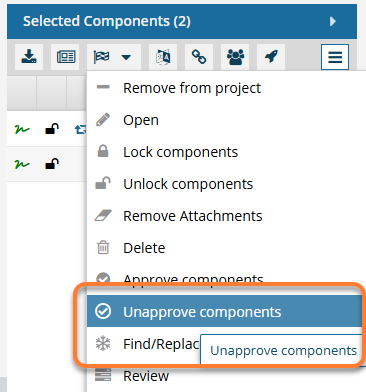Toggle the hamburger menu button

point(335,57)
